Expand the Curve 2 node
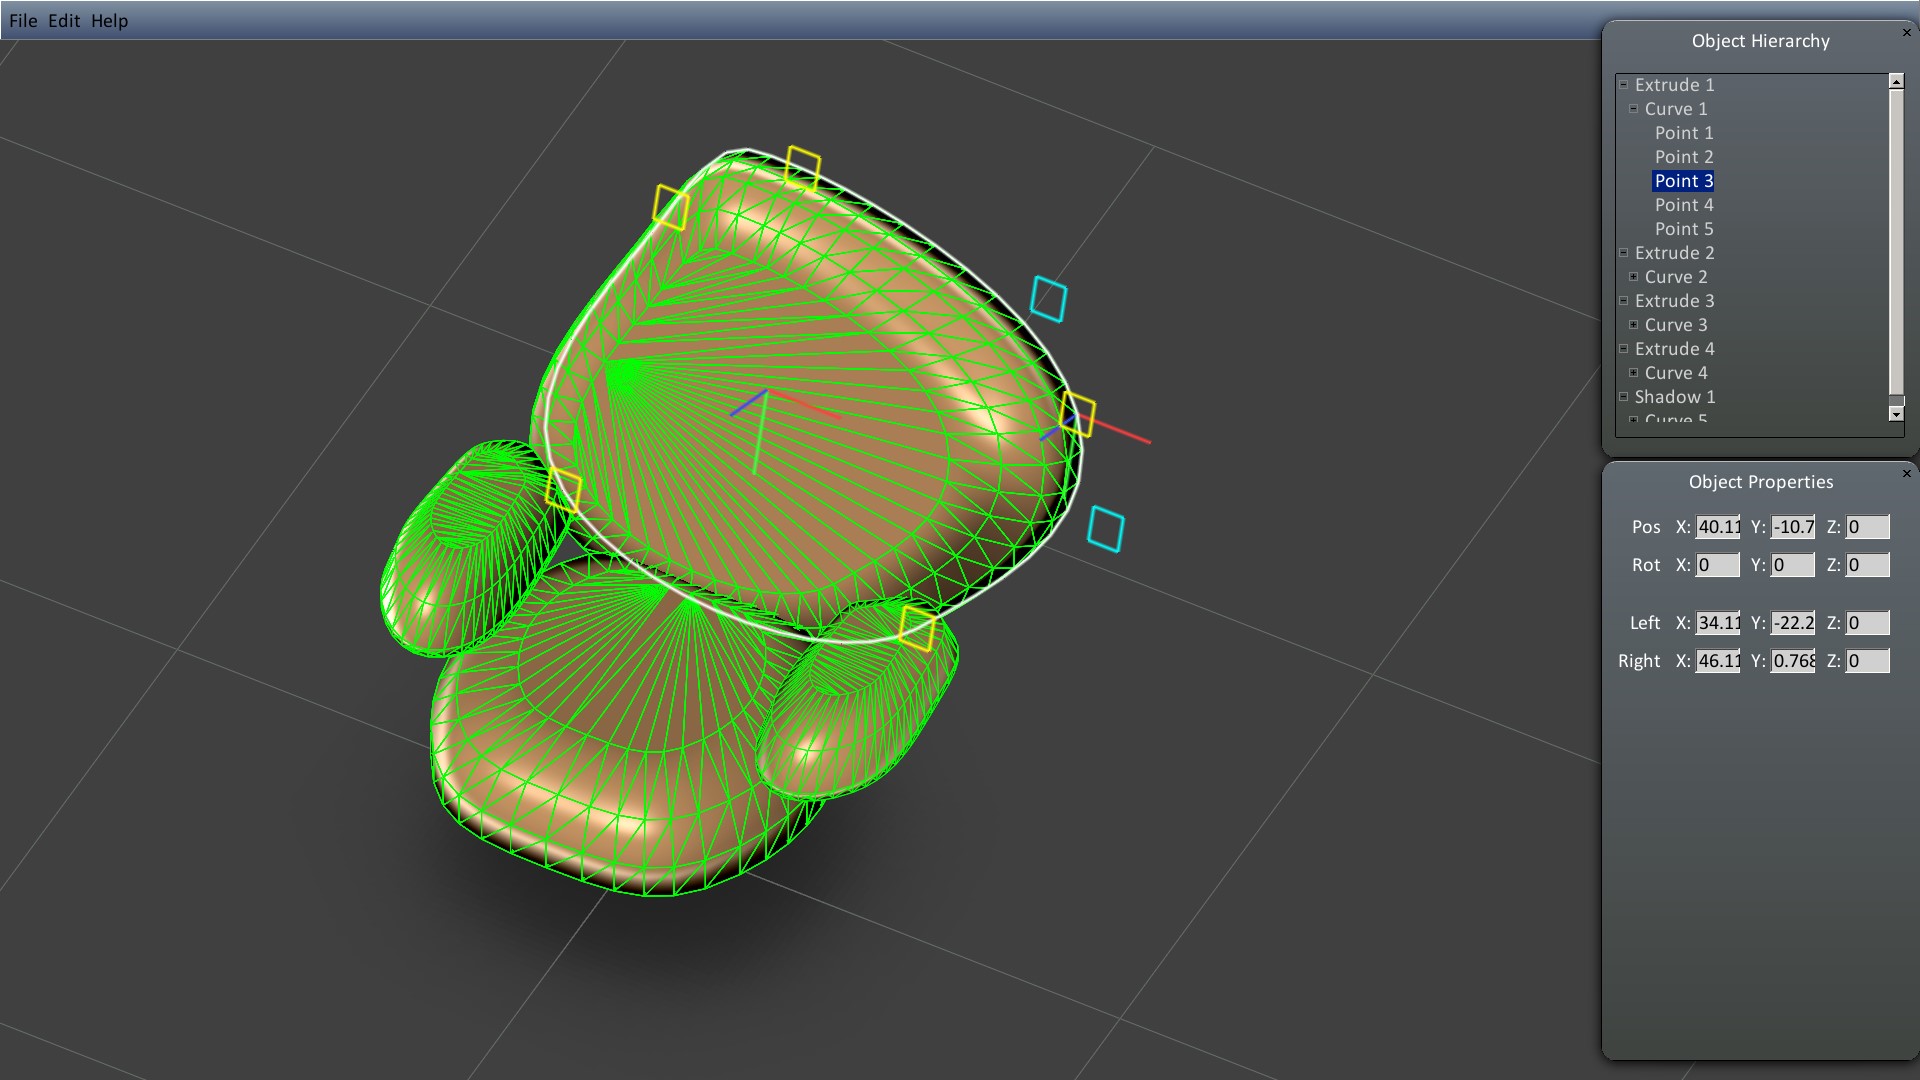 [x=1634, y=277]
